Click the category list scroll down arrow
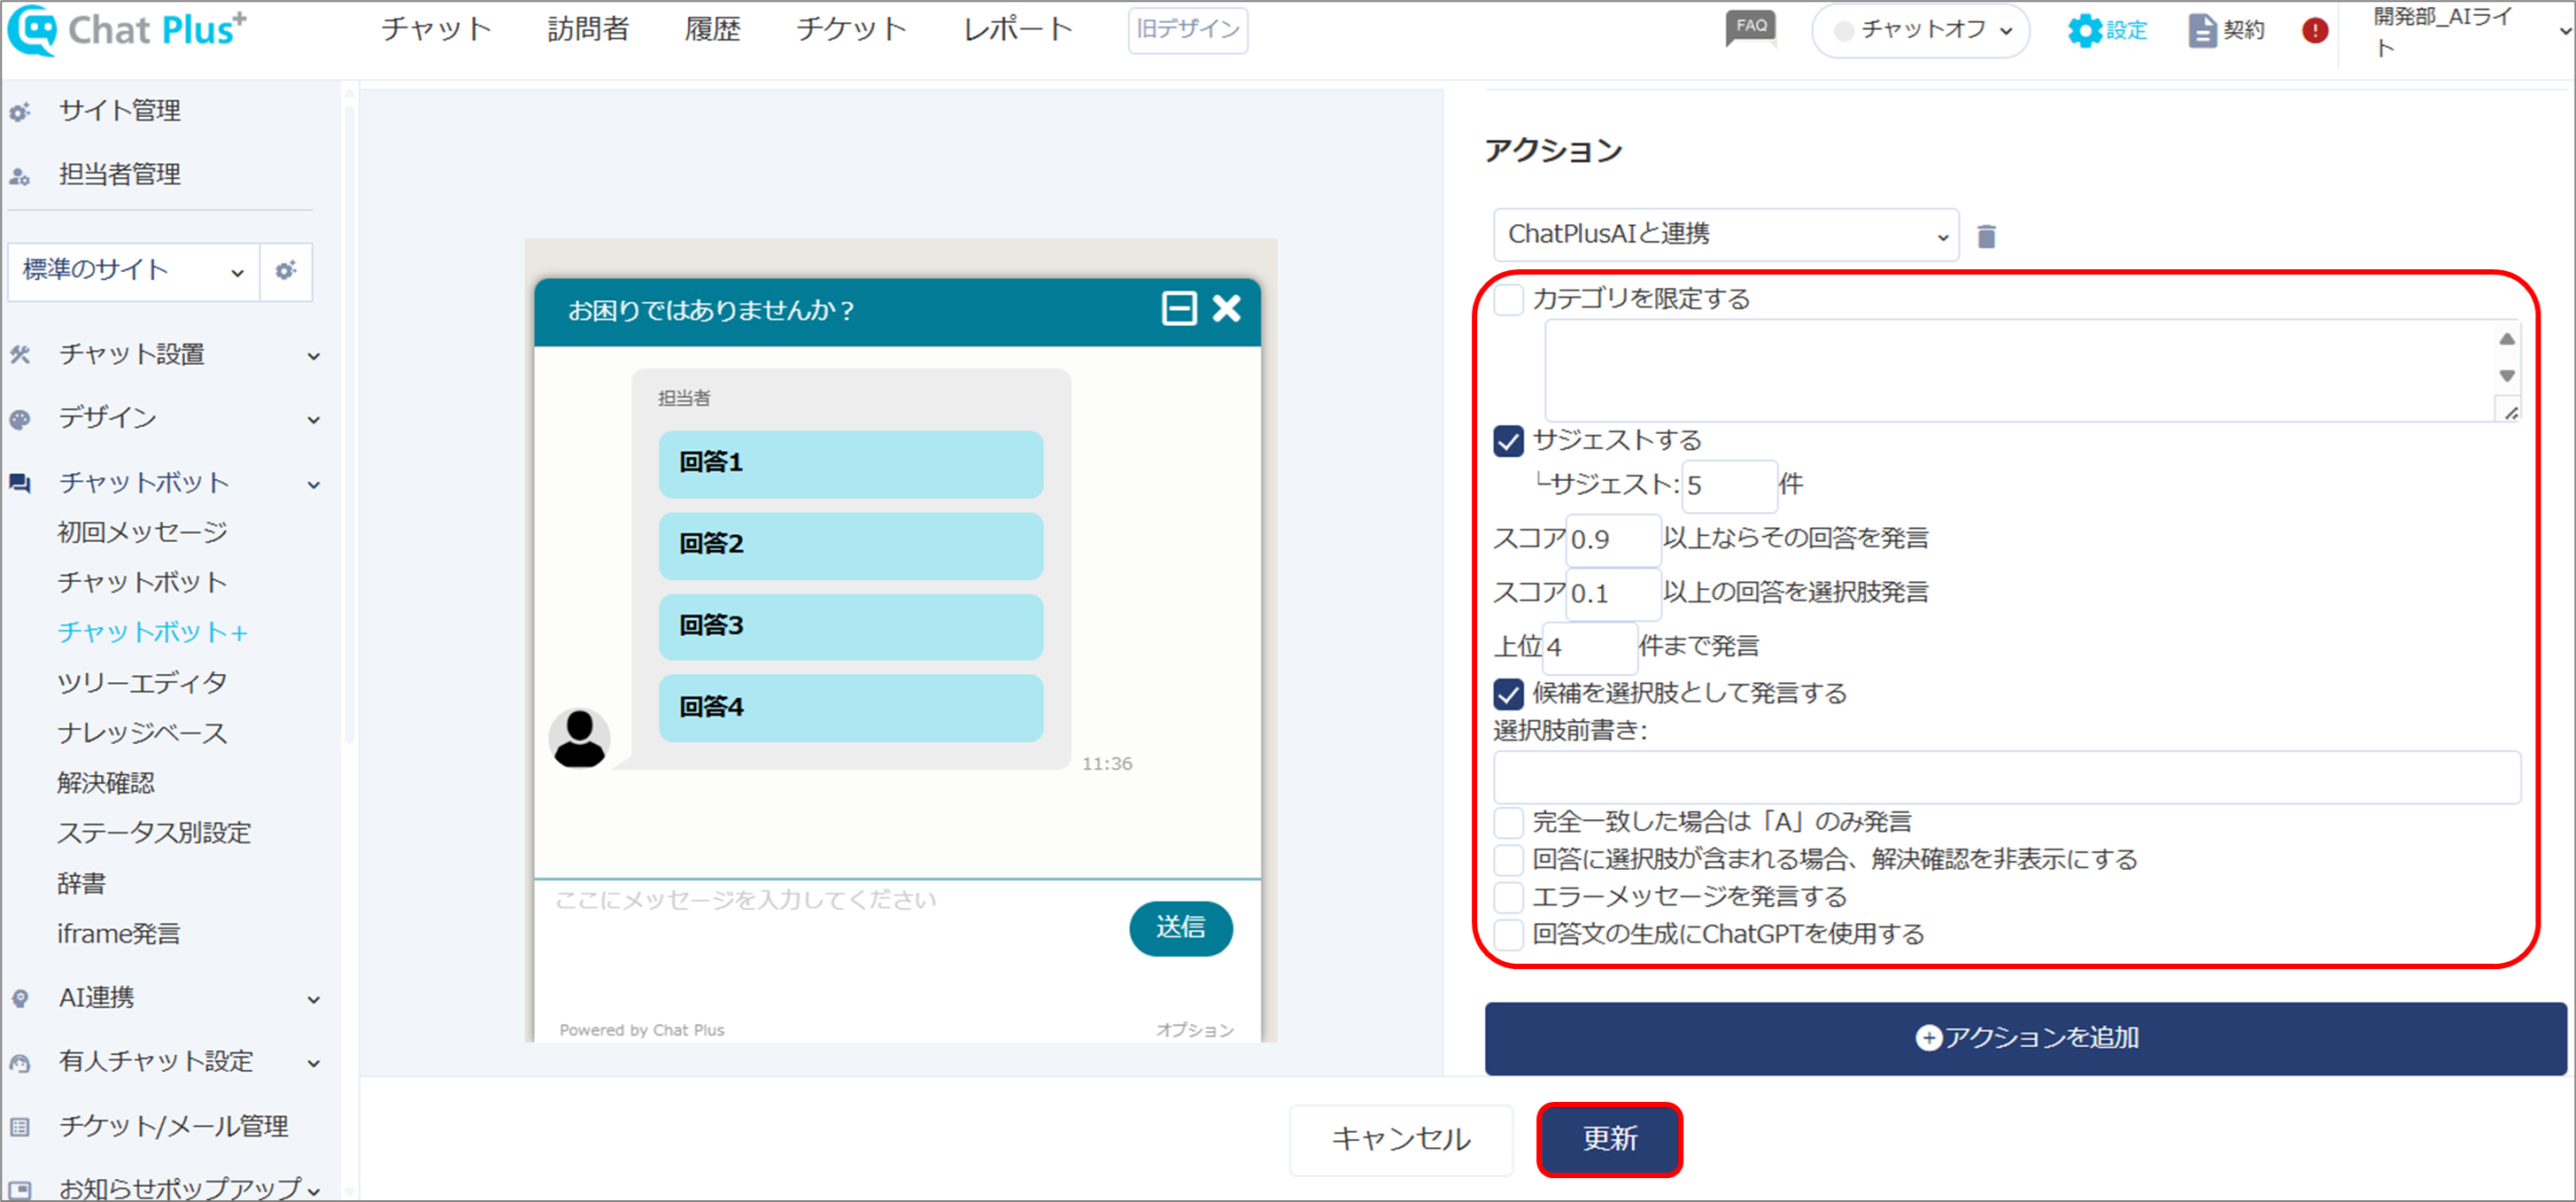 click(2506, 376)
